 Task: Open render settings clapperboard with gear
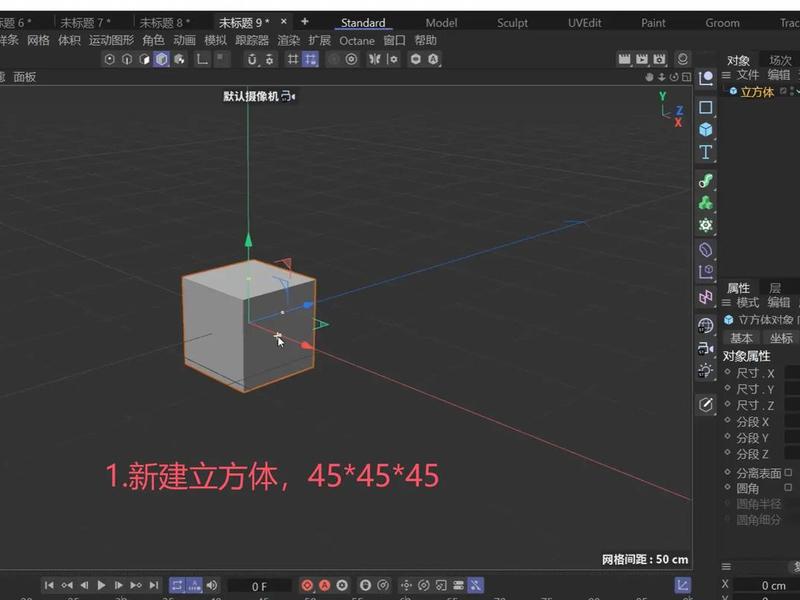(x=659, y=59)
